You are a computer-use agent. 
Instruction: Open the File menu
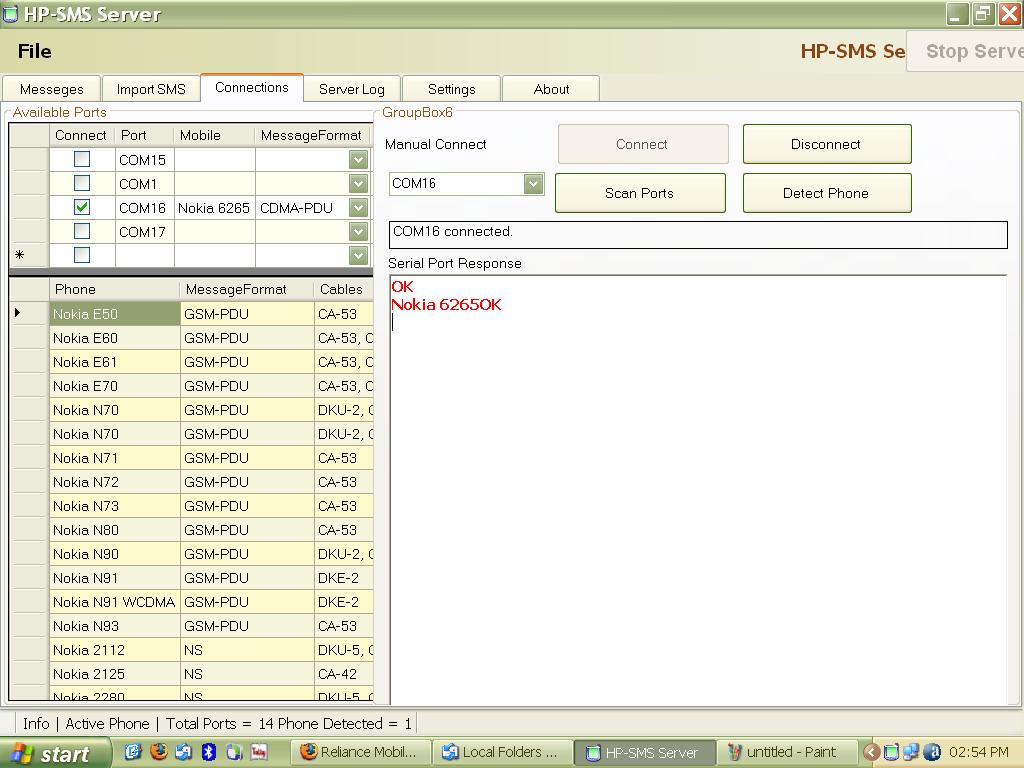(34, 51)
